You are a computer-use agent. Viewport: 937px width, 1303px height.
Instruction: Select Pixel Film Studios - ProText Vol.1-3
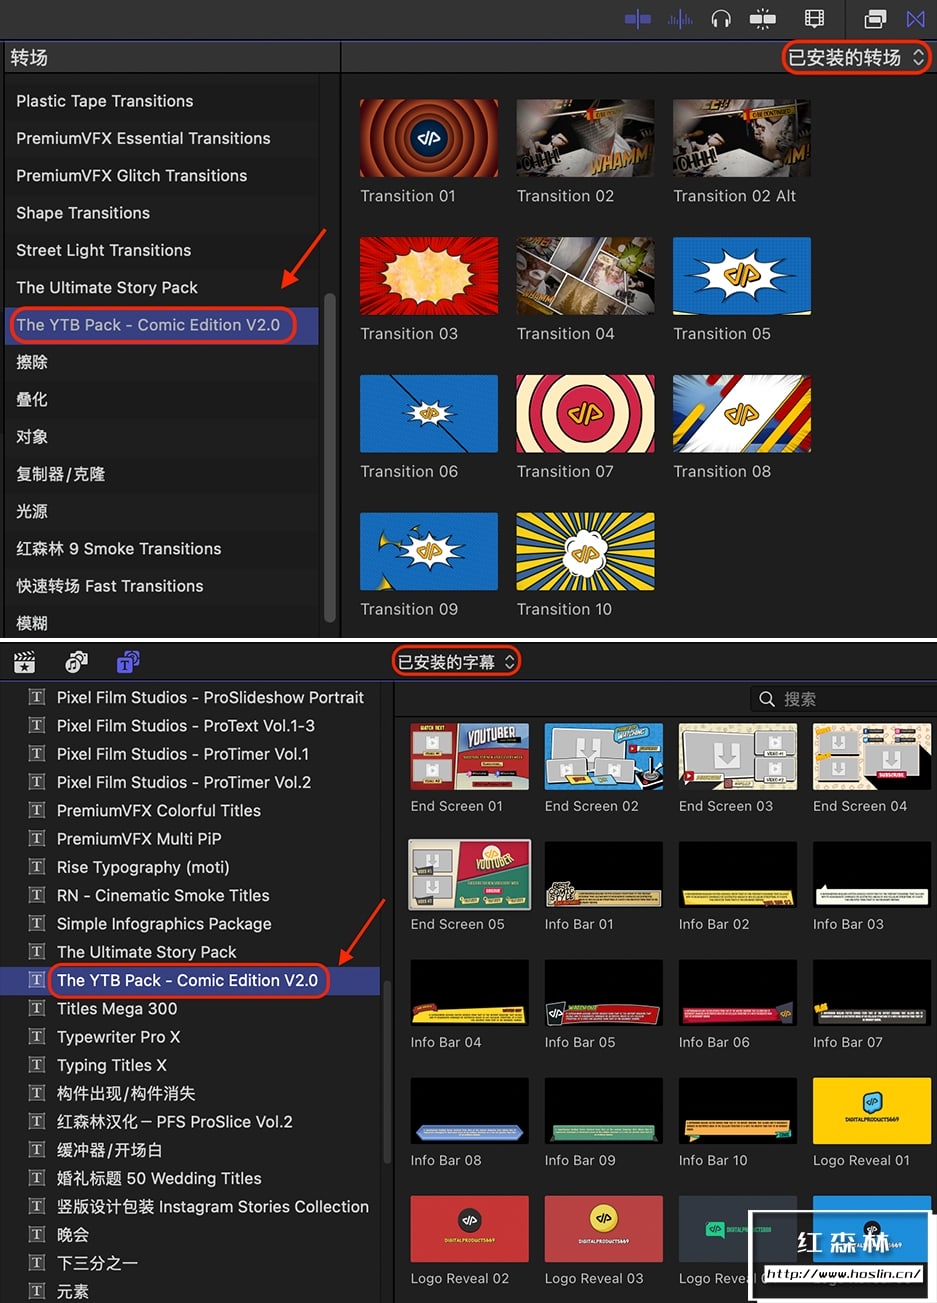[186, 726]
